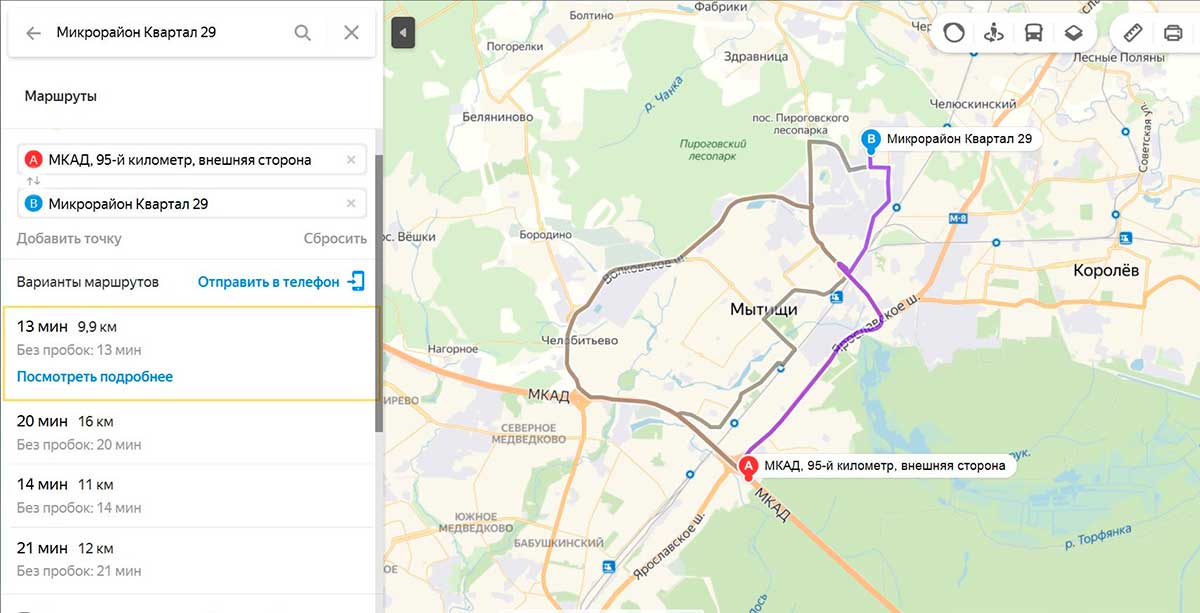Swap points A and B with arrows icon

coord(33,182)
